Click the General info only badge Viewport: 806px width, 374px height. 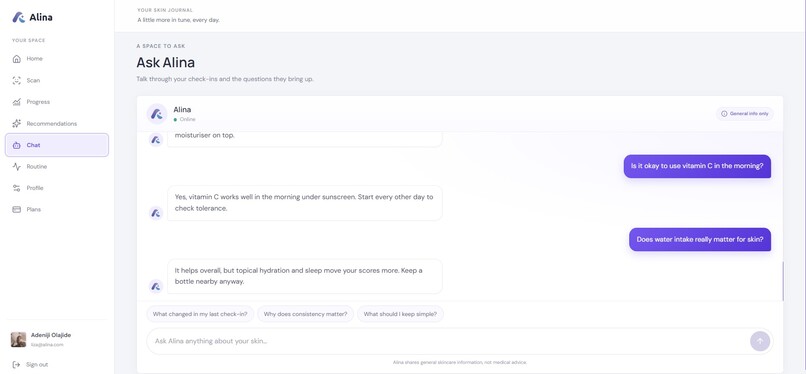(745, 114)
